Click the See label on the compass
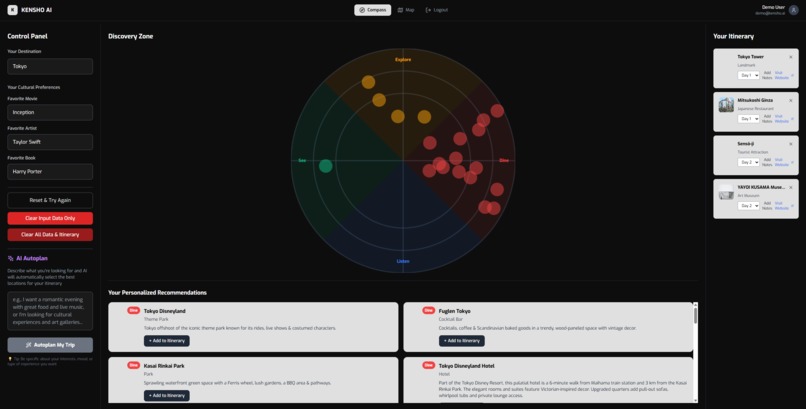The height and width of the screenshot is (409, 806). [302, 160]
